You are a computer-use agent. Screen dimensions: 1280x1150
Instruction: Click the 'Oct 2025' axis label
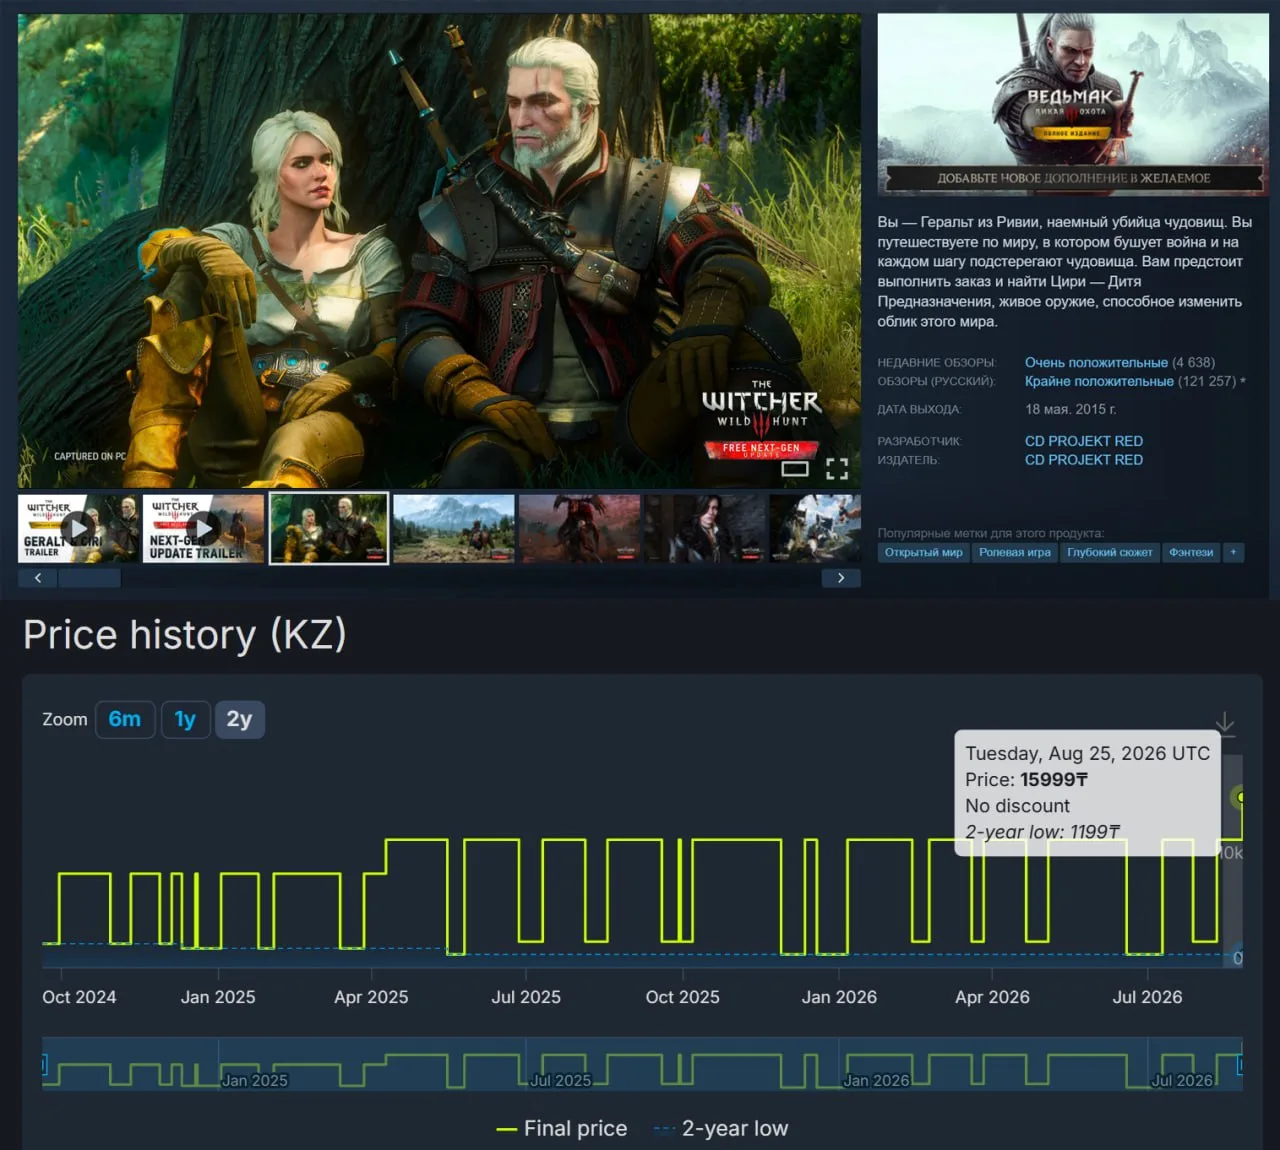click(x=683, y=997)
